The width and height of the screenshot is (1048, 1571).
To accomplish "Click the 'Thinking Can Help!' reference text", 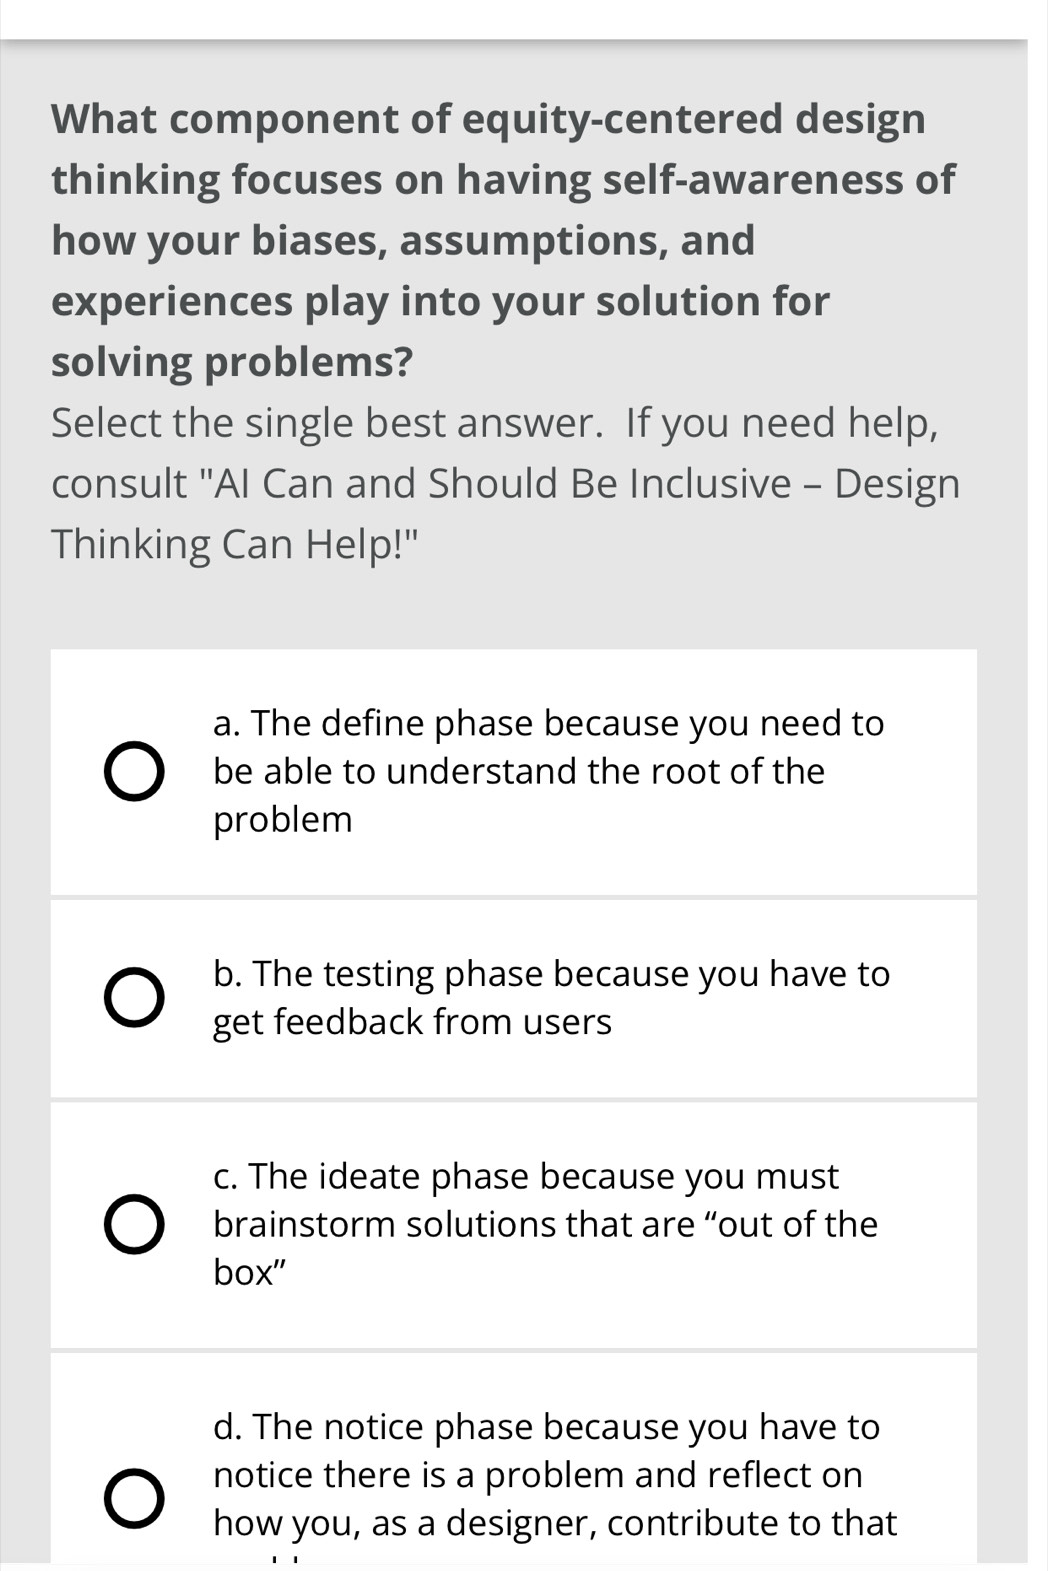I will point(234,544).
